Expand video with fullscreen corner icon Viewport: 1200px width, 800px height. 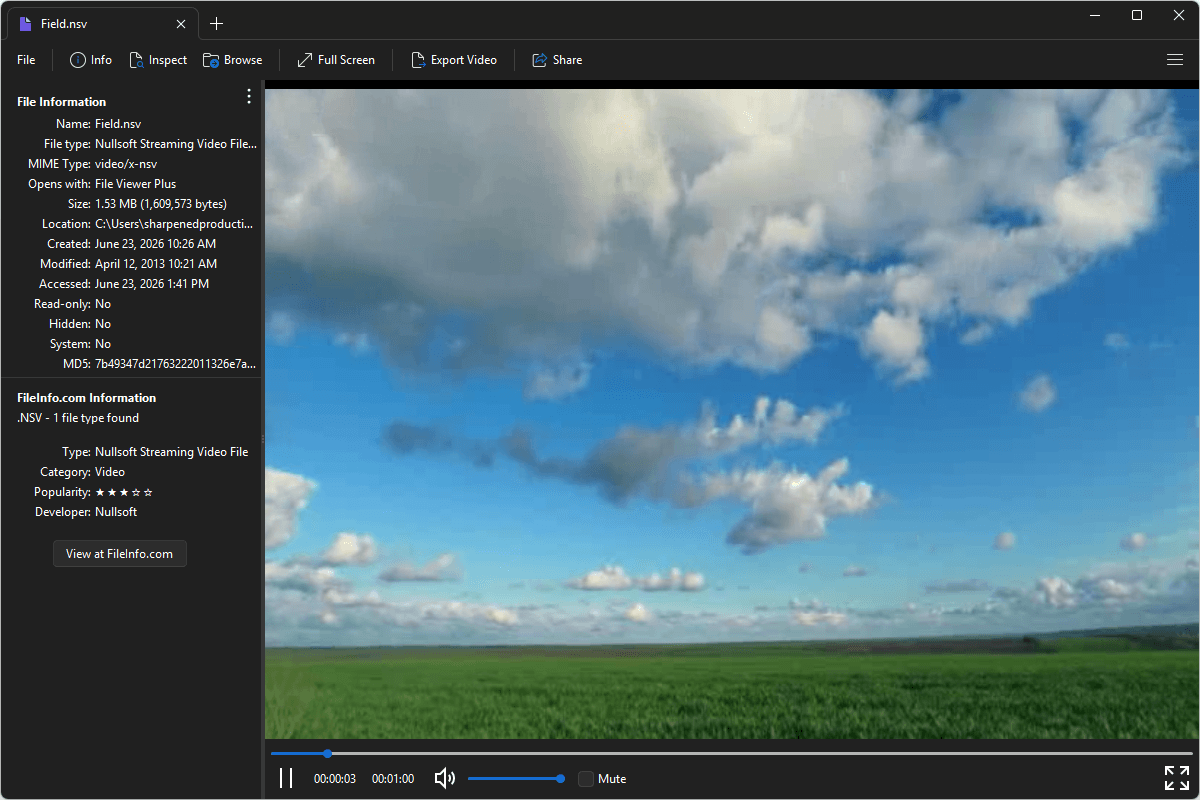1177,778
